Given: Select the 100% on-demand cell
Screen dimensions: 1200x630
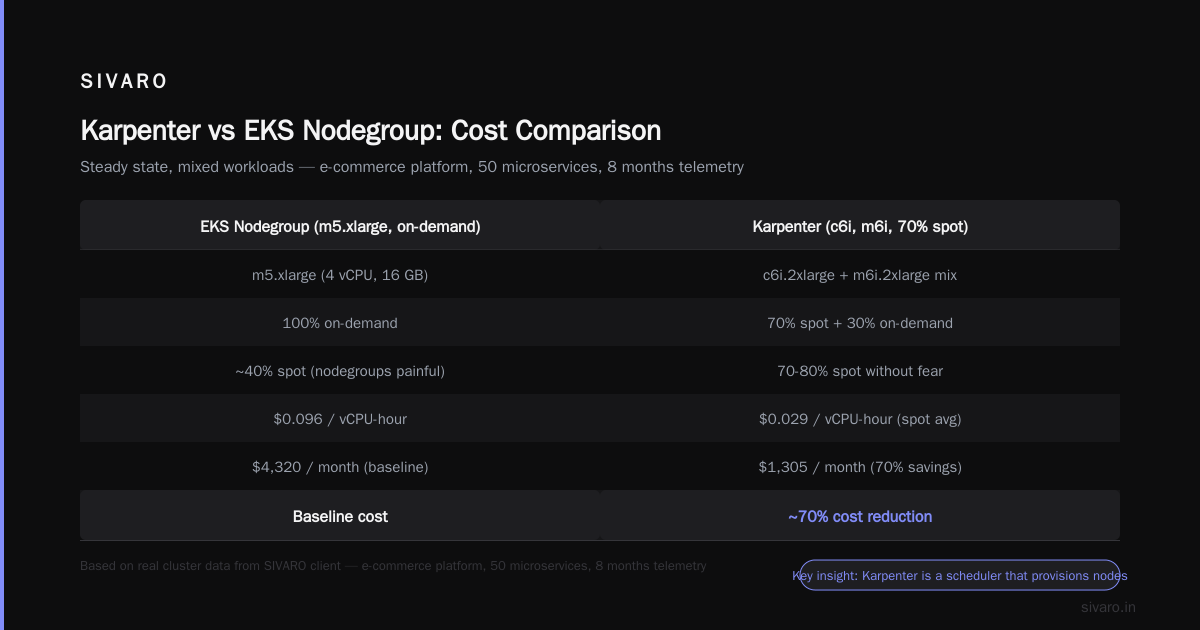Looking at the screenshot, I should 340,322.
